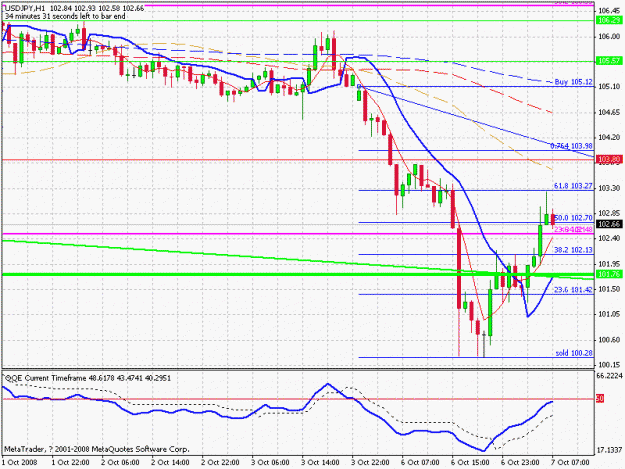Click the 6 Oct 07:00 time axis label
Screen dimensions: 625x469
click(420, 463)
